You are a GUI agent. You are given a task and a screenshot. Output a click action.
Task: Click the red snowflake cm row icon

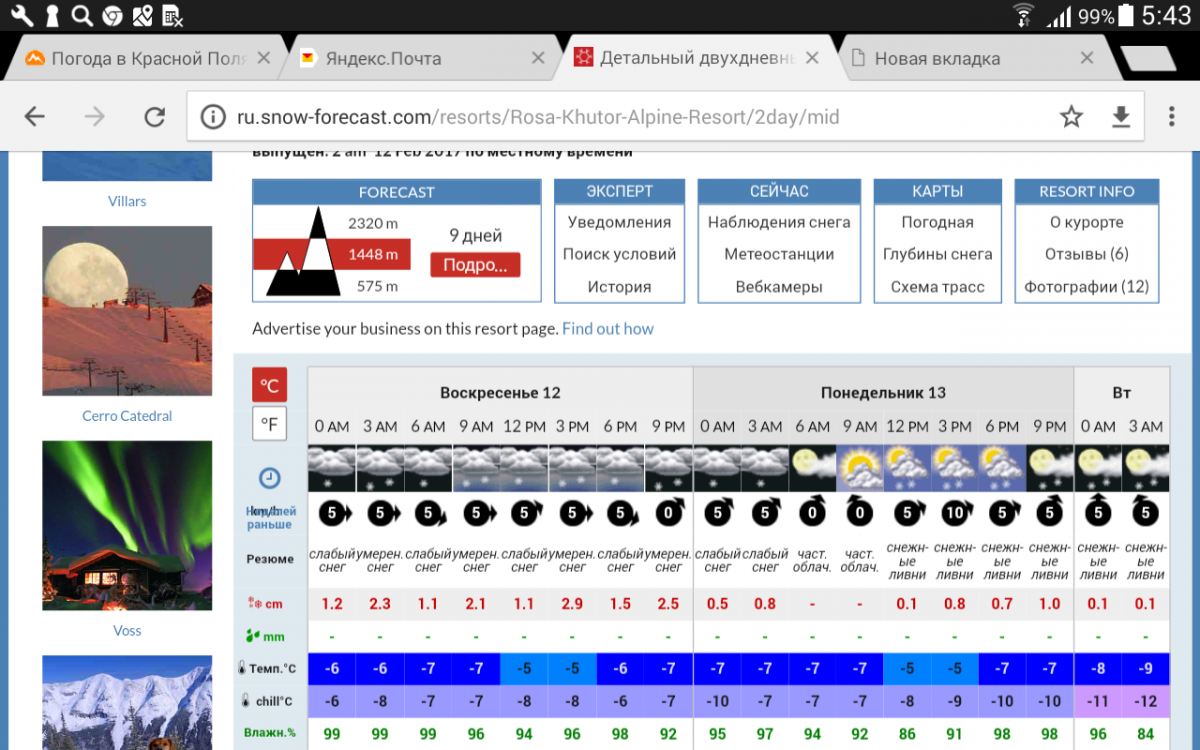tap(253, 604)
